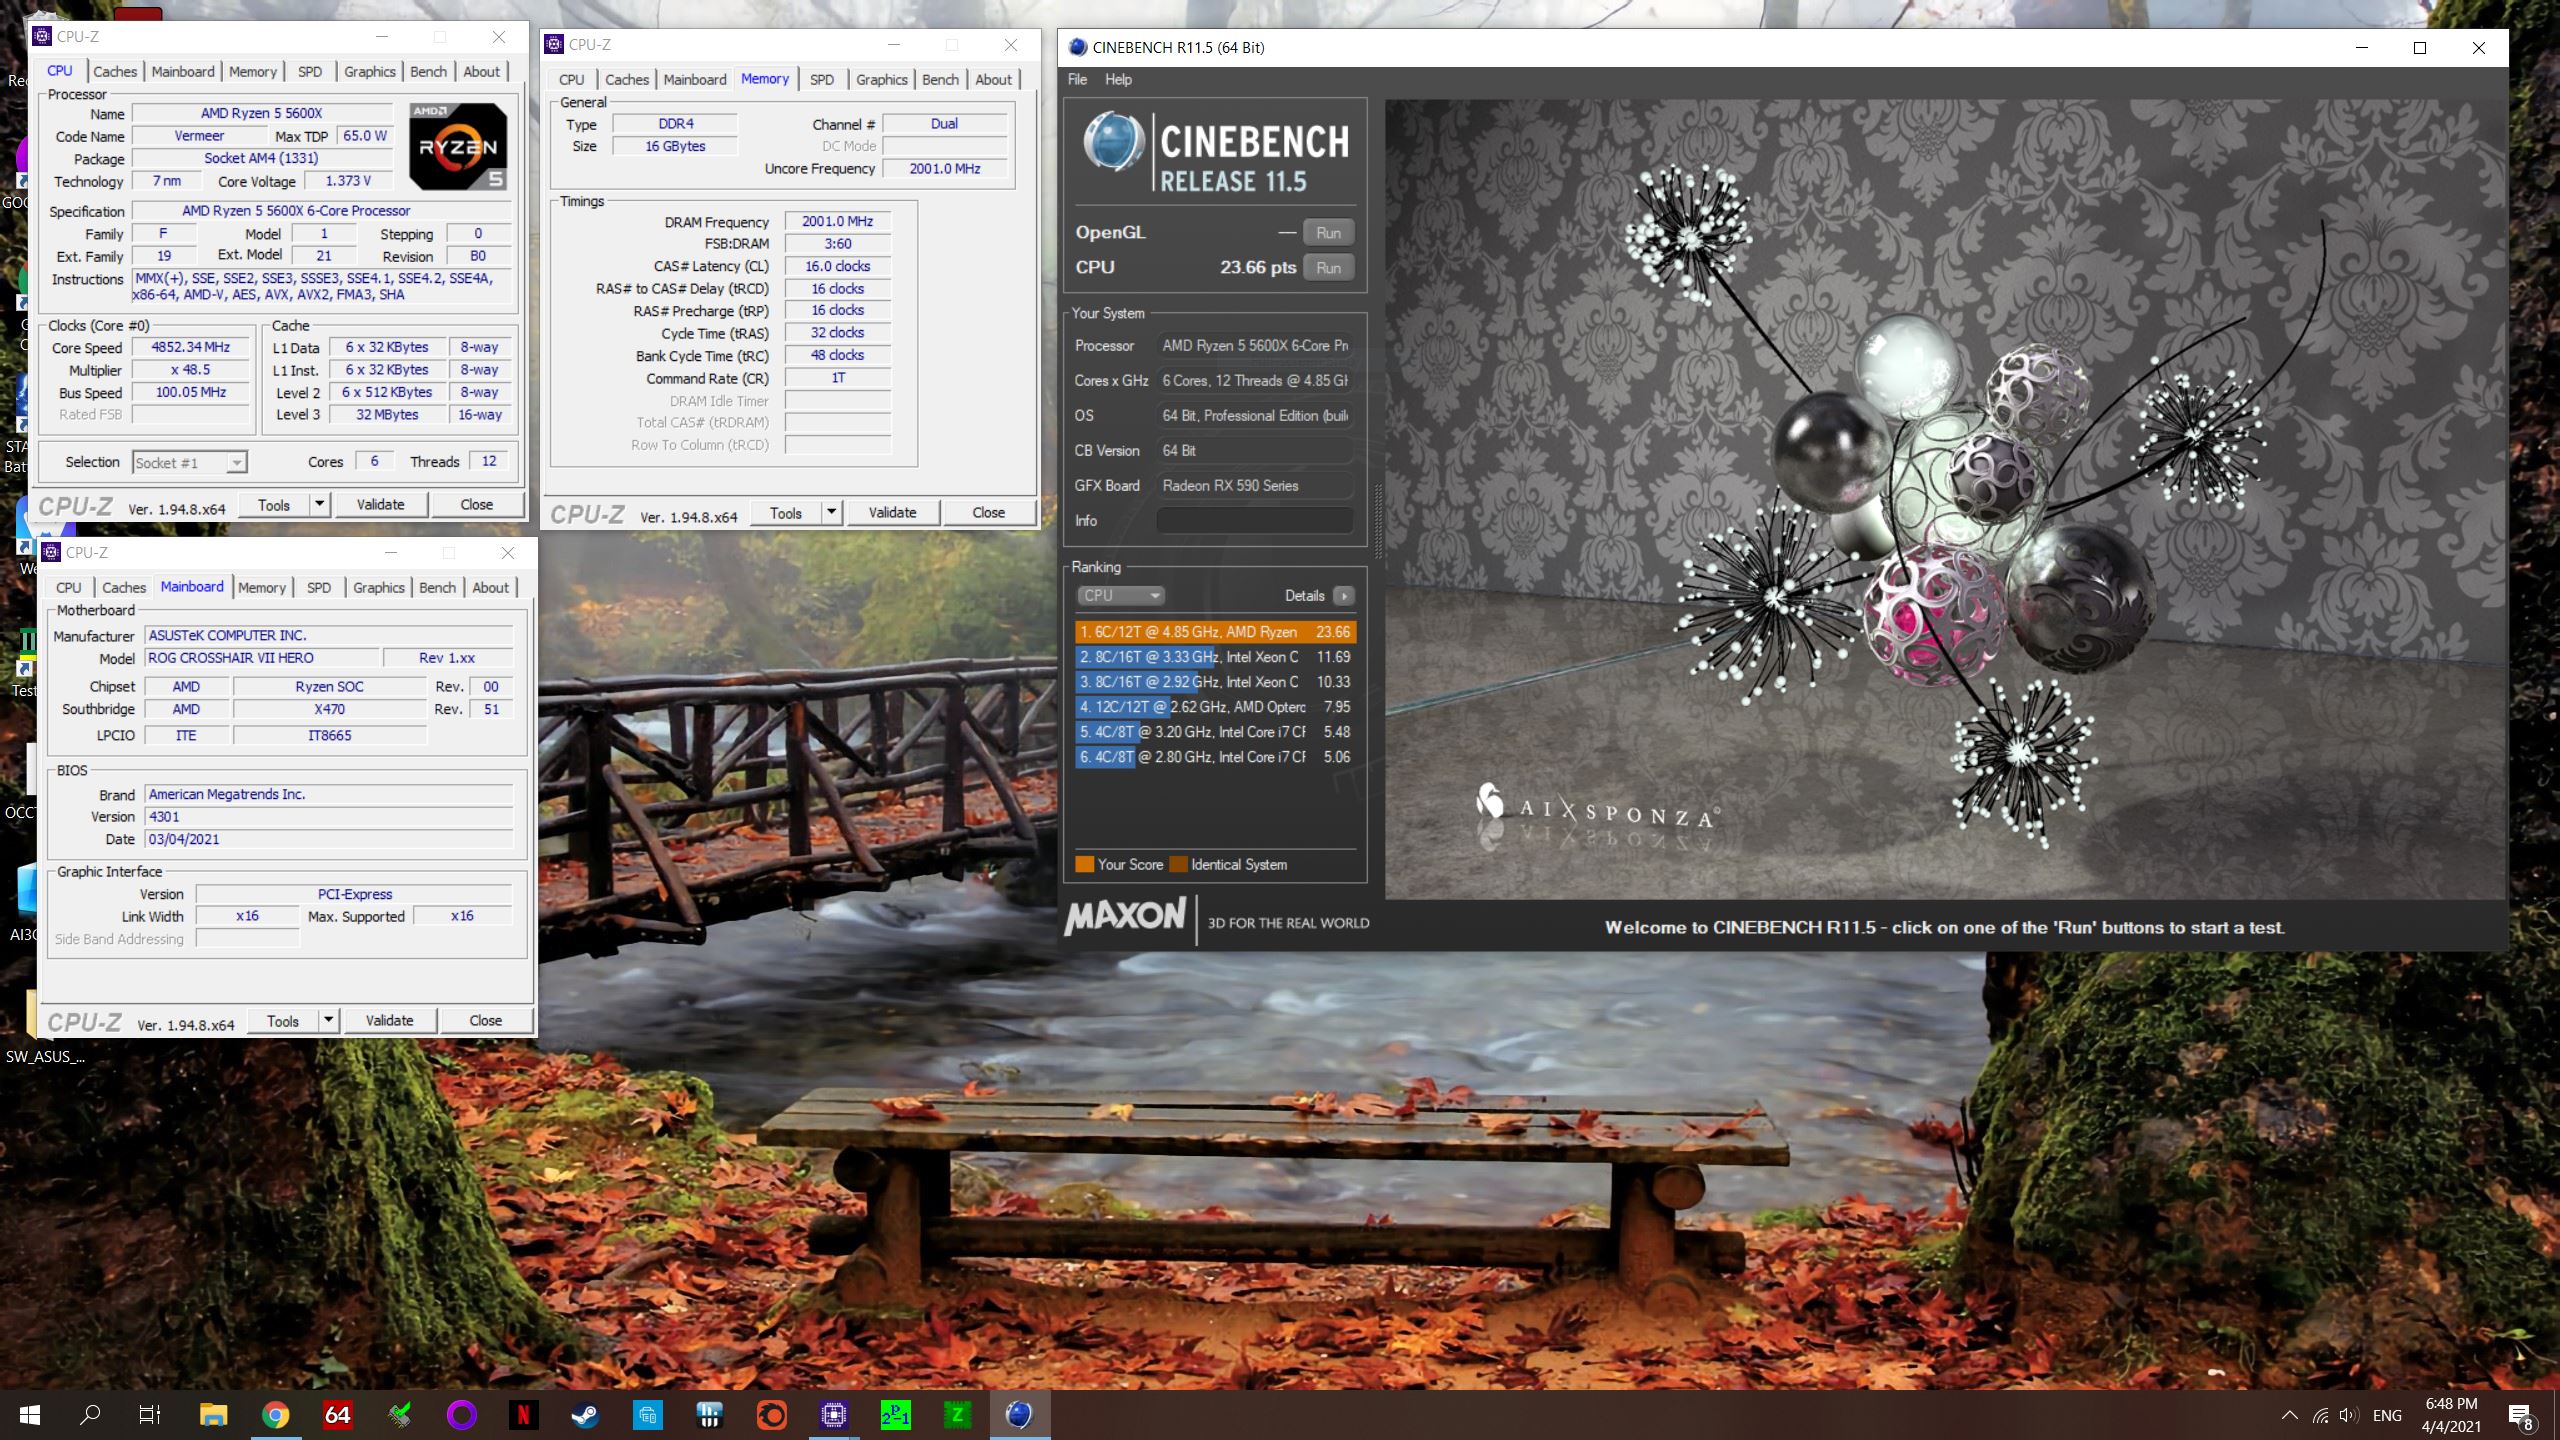Click Cinebench title bar app icon
Viewport: 2560px width, 1440px height.
(1077, 47)
